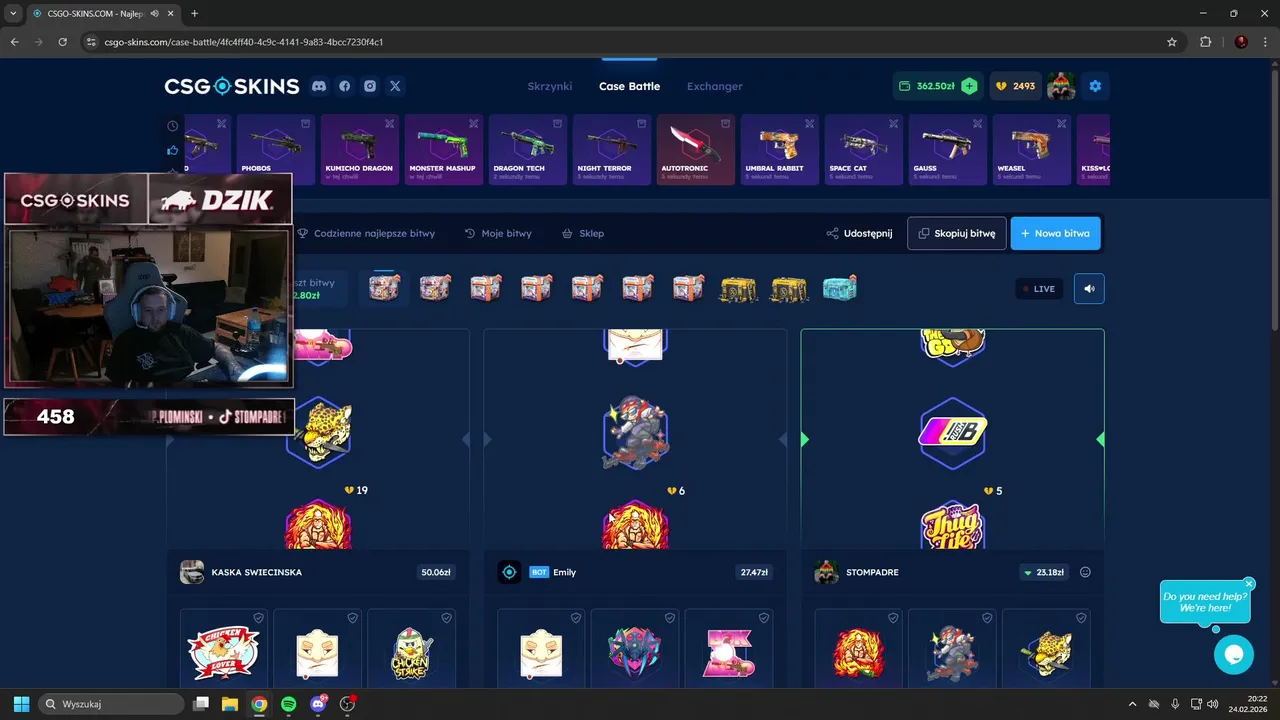Click the CSGO-SKINS logo in header

click(232, 86)
